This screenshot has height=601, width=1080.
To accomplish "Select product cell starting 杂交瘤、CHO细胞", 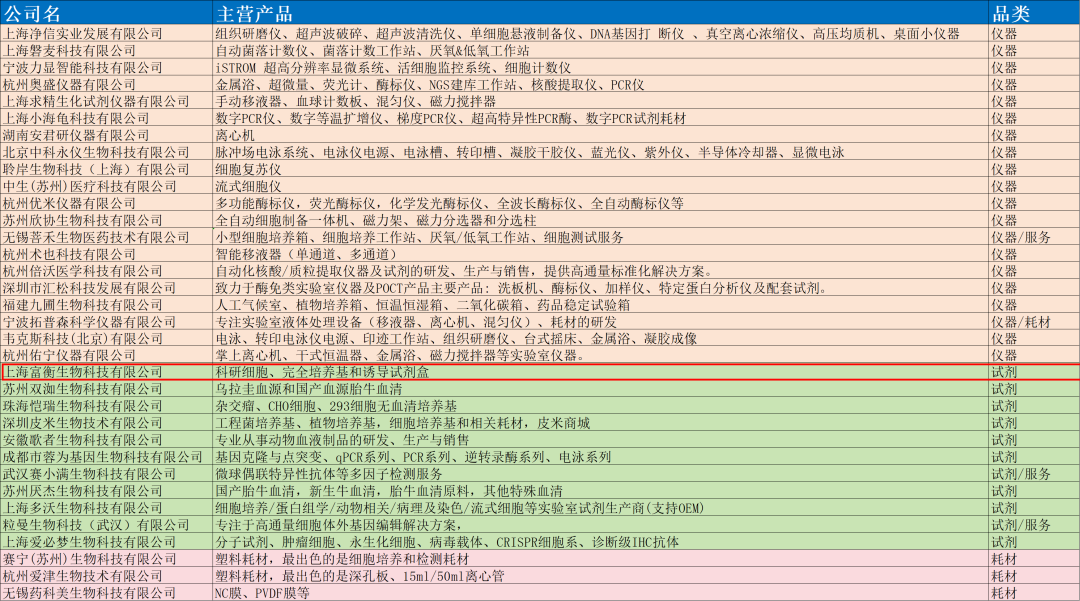I will point(601,406).
